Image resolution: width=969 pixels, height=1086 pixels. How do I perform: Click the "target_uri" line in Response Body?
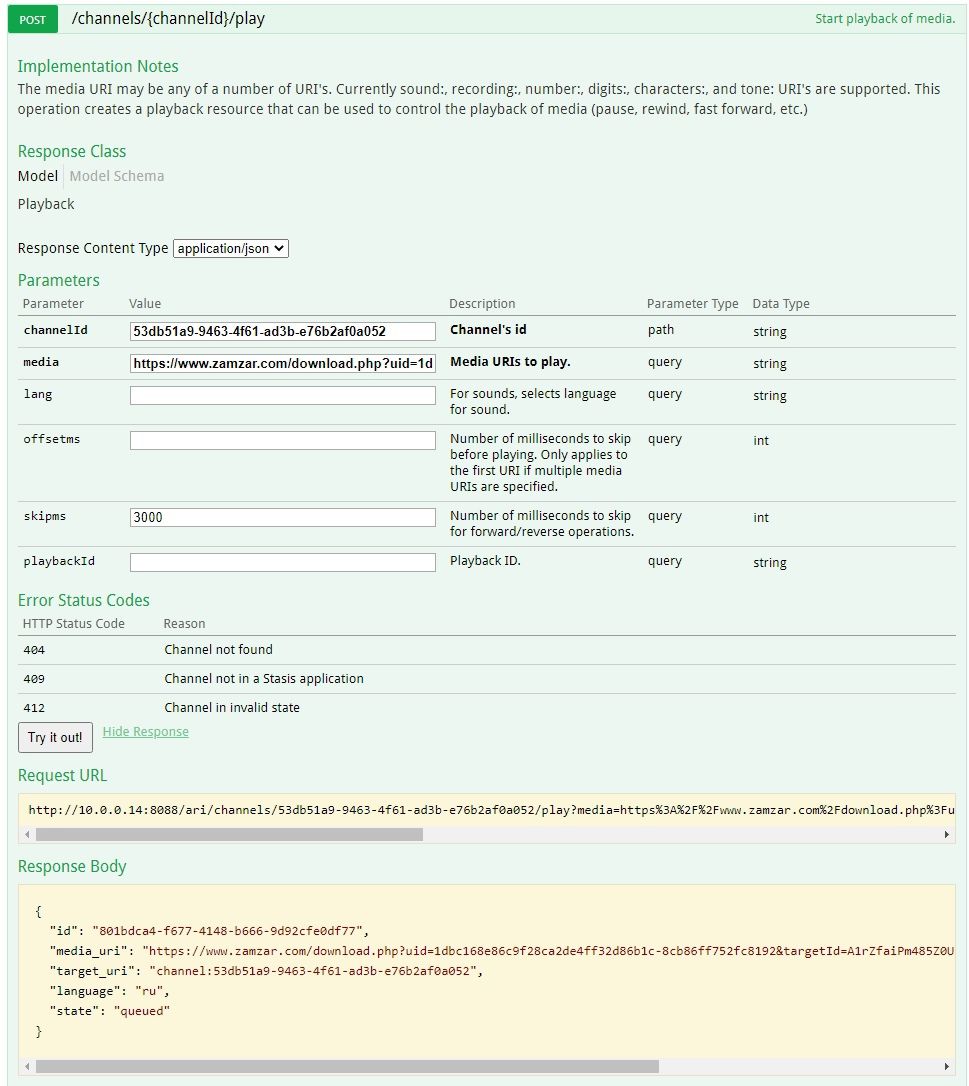266,972
